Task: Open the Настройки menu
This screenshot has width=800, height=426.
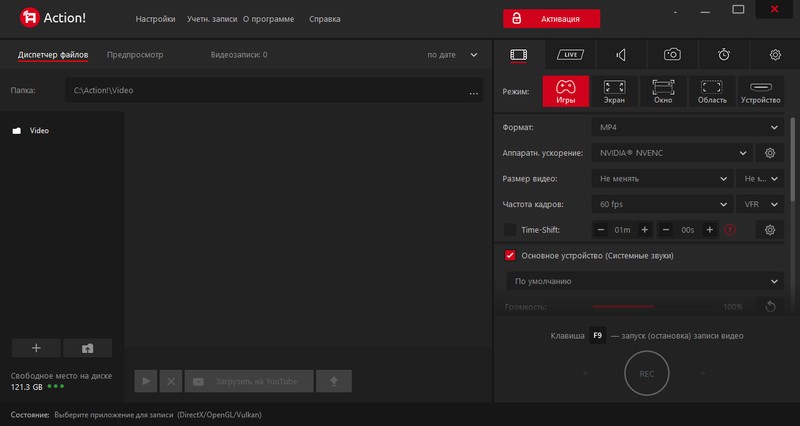Action: pos(155,19)
